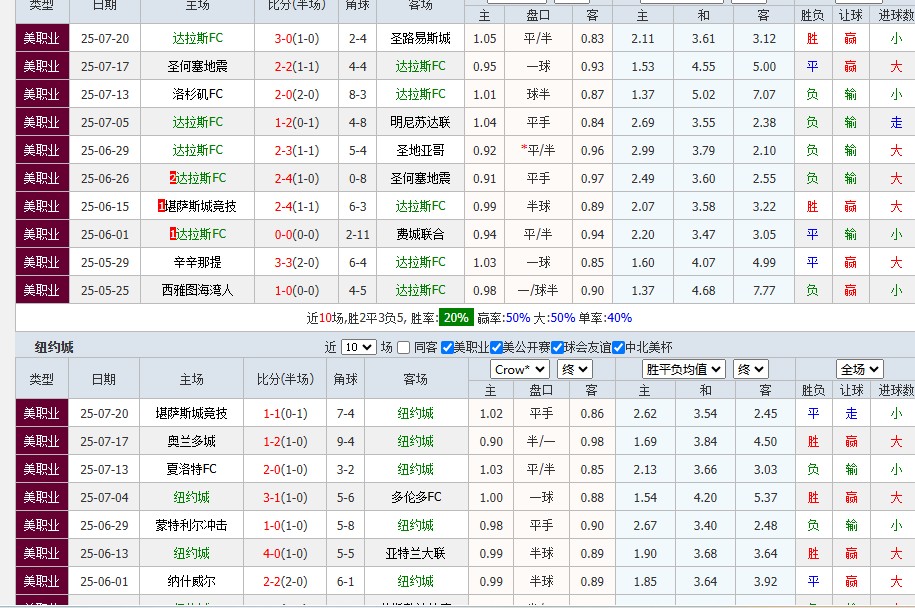Open the Crow* bookmaker dropdown
This screenshot has width=915, height=608.
point(518,369)
